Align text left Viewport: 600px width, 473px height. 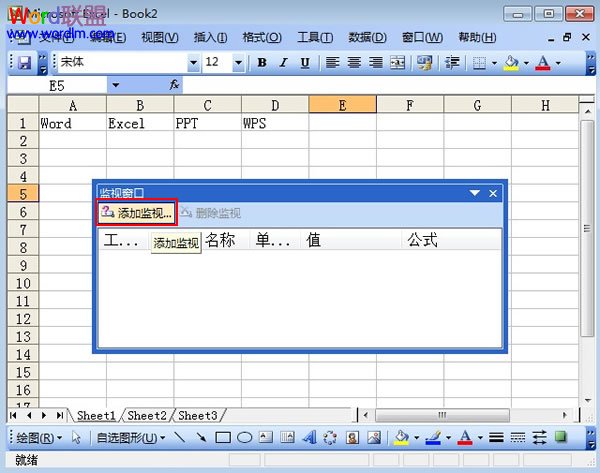(x=333, y=62)
